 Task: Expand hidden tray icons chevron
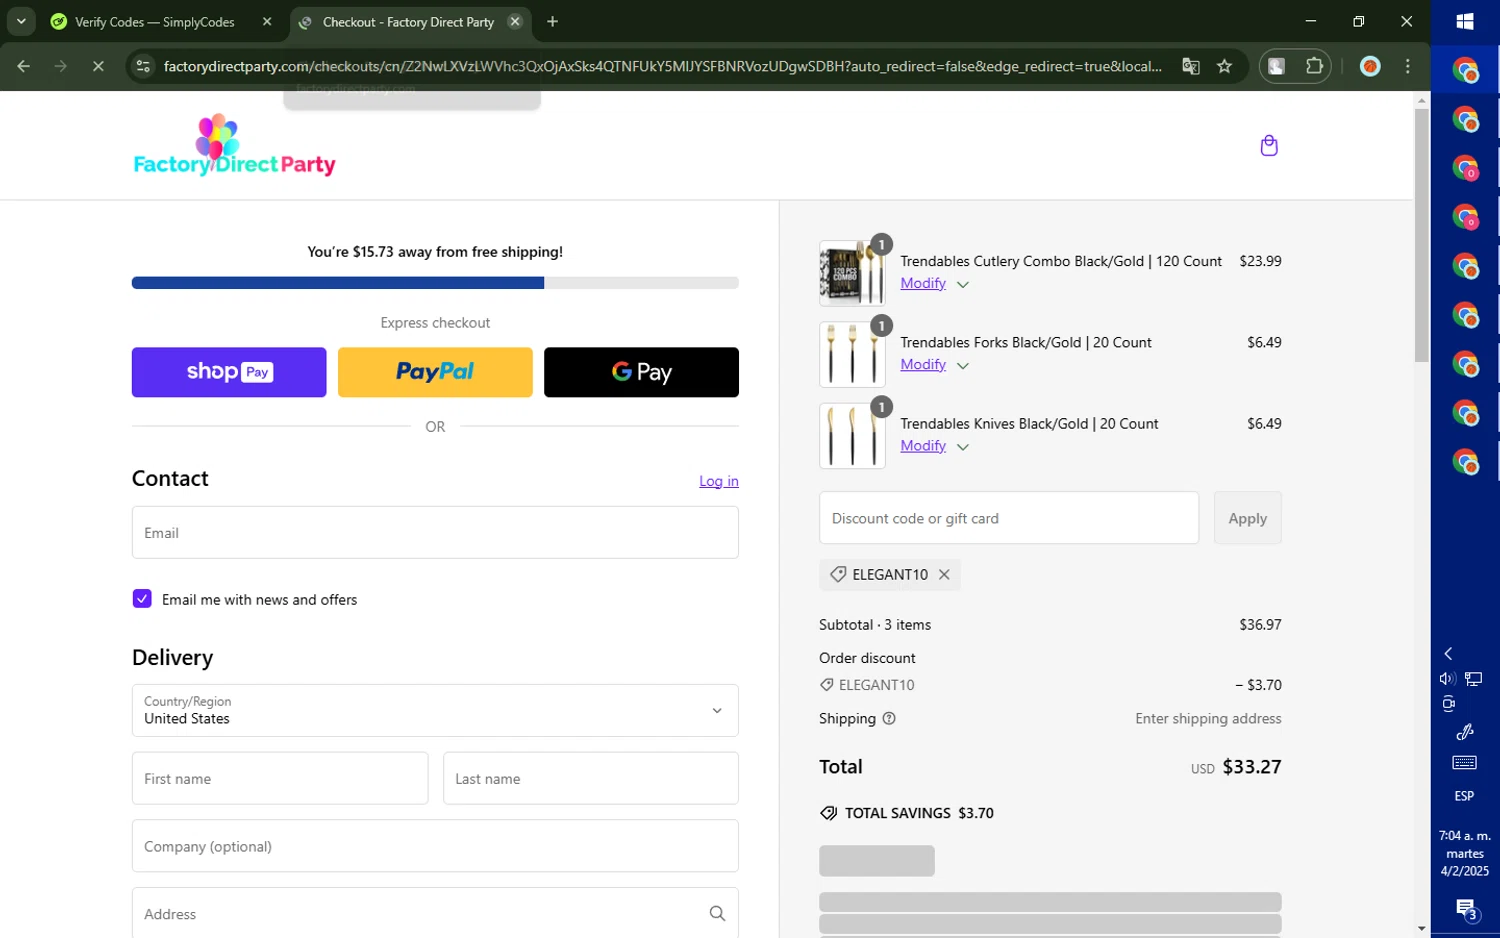[x=1448, y=654]
